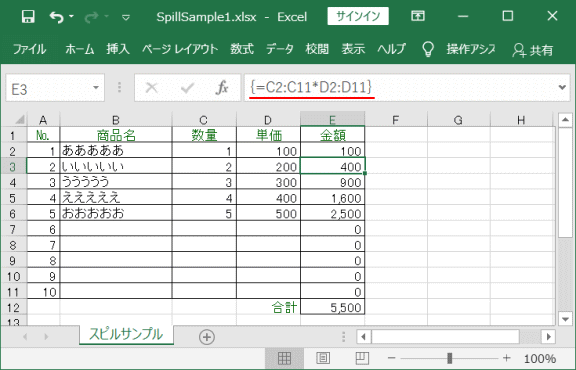The width and height of the screenshot is (576, 370).
Task: Switch to the 表示 tab
Action: point(353,49)
